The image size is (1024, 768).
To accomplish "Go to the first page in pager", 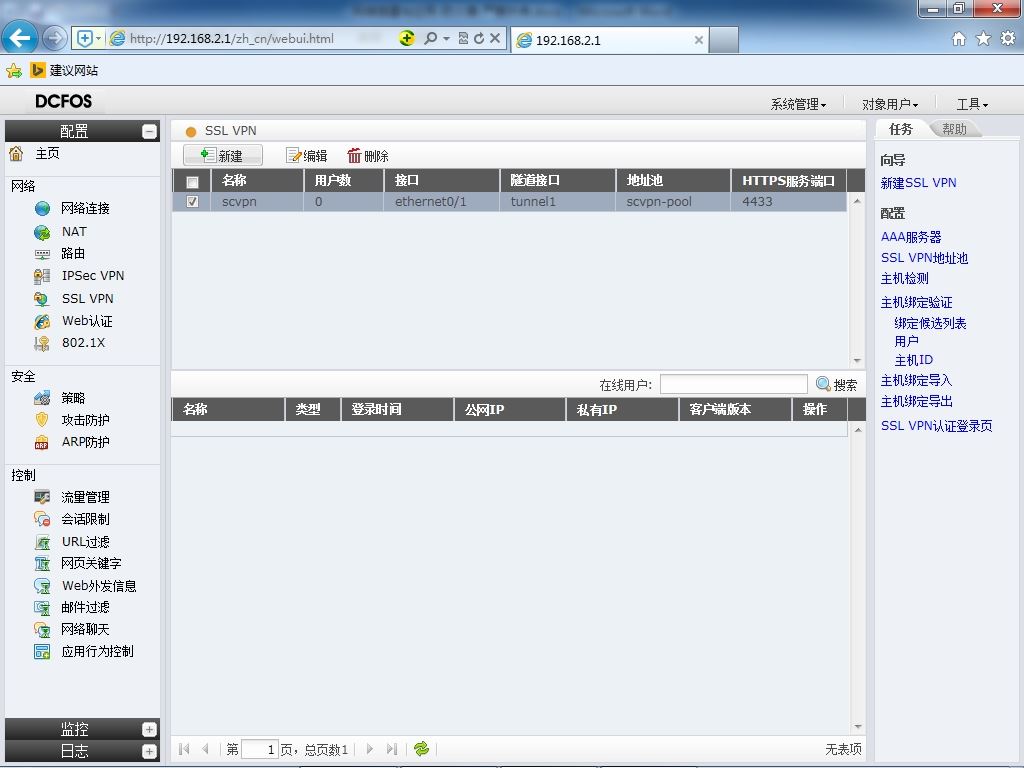I will click(x=184, y=749).
